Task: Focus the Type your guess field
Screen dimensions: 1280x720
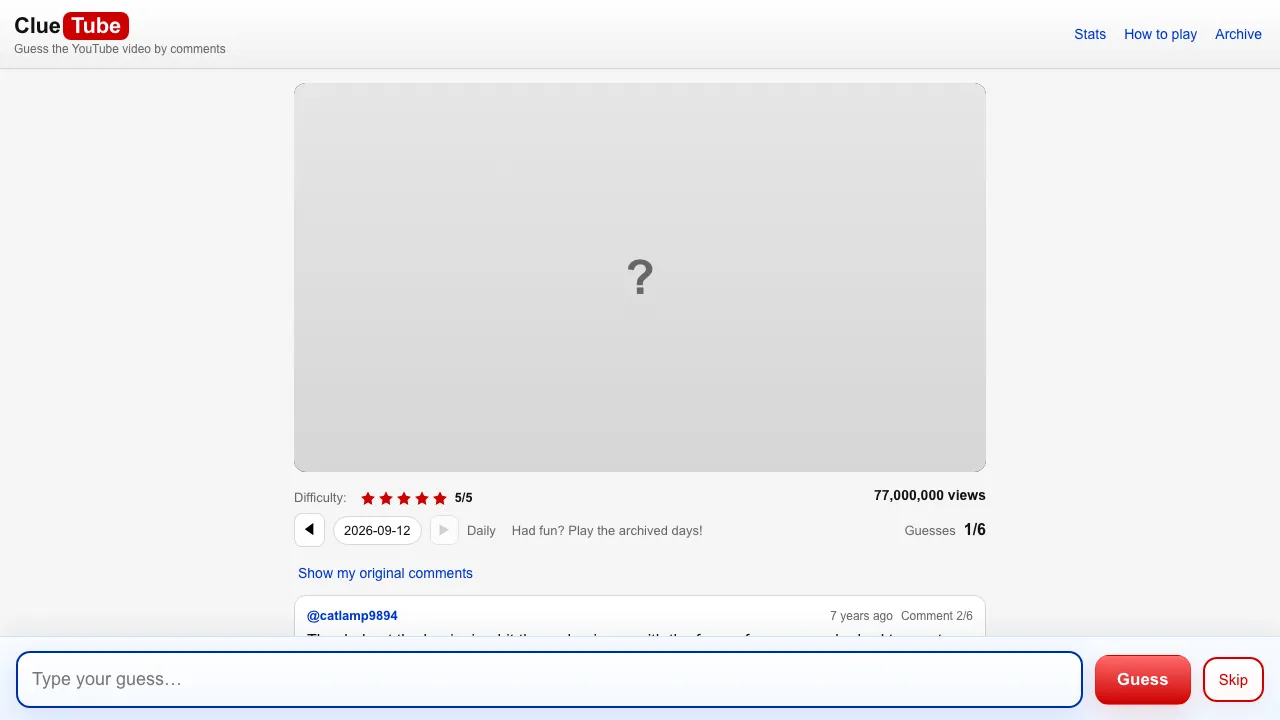Action: tap(549, 679)
